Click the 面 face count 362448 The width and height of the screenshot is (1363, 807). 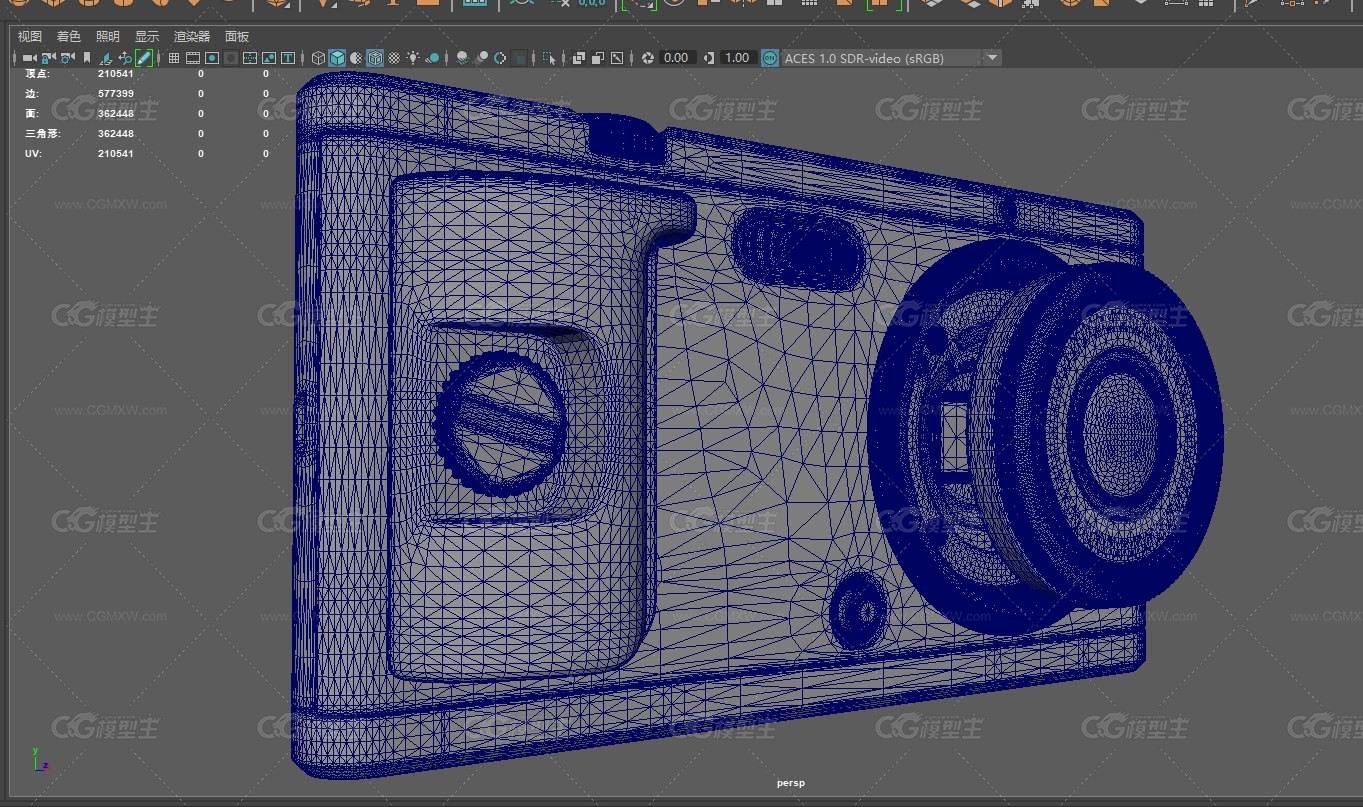(x=116, y=113)
